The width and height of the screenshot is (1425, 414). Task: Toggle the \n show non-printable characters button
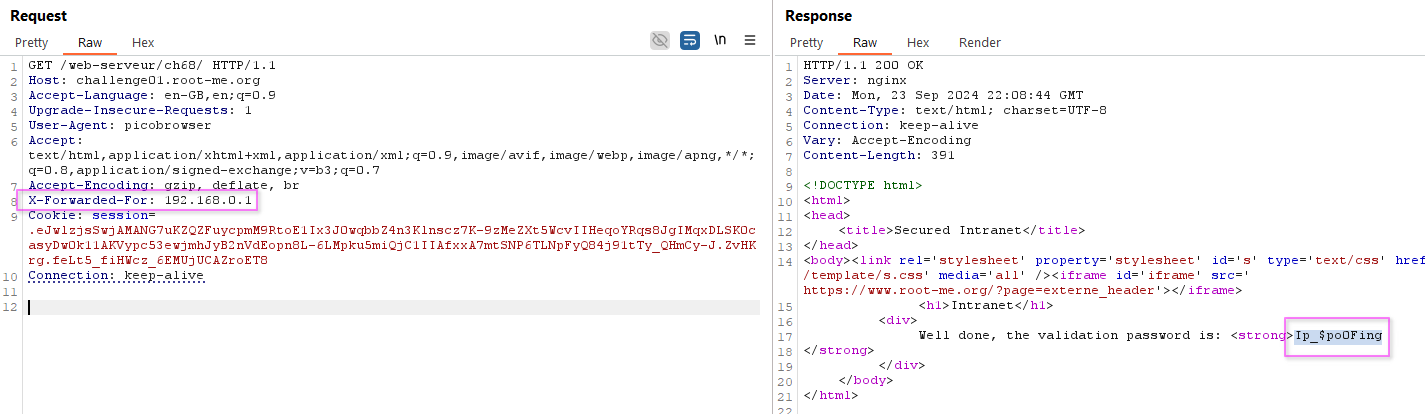coord(720,40)
